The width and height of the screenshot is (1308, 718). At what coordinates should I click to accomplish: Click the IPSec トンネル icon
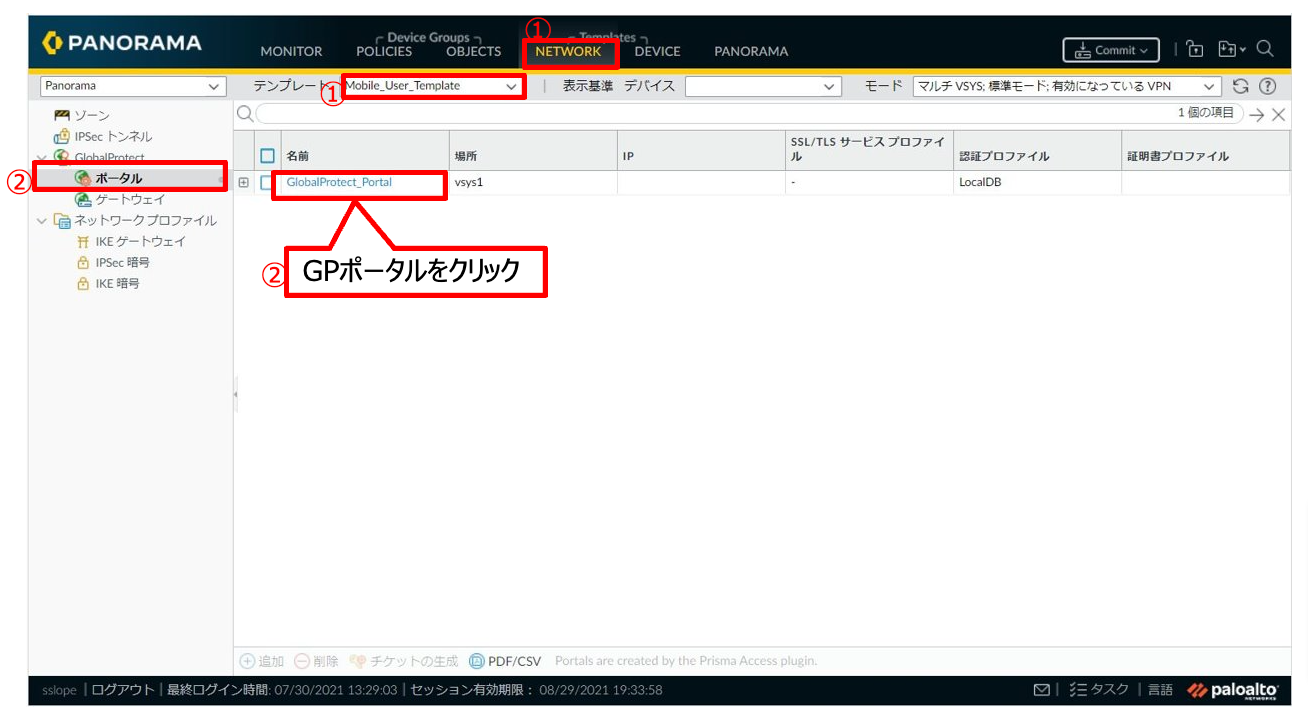(x=62, y=137)
